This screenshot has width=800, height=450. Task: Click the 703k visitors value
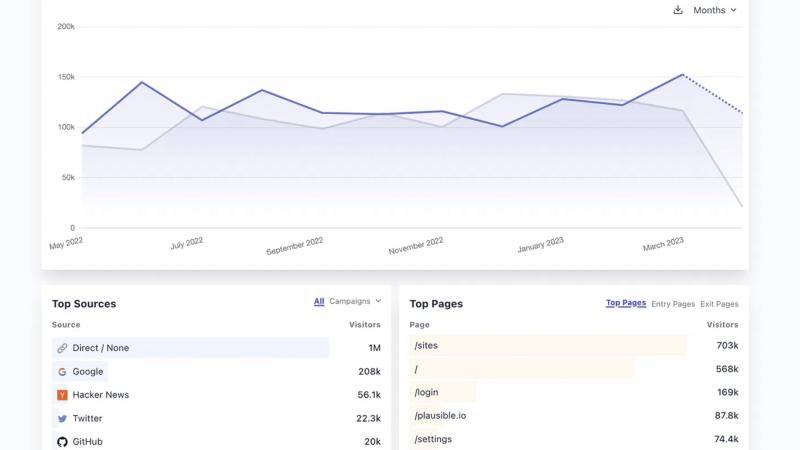(x=727, y=345)
